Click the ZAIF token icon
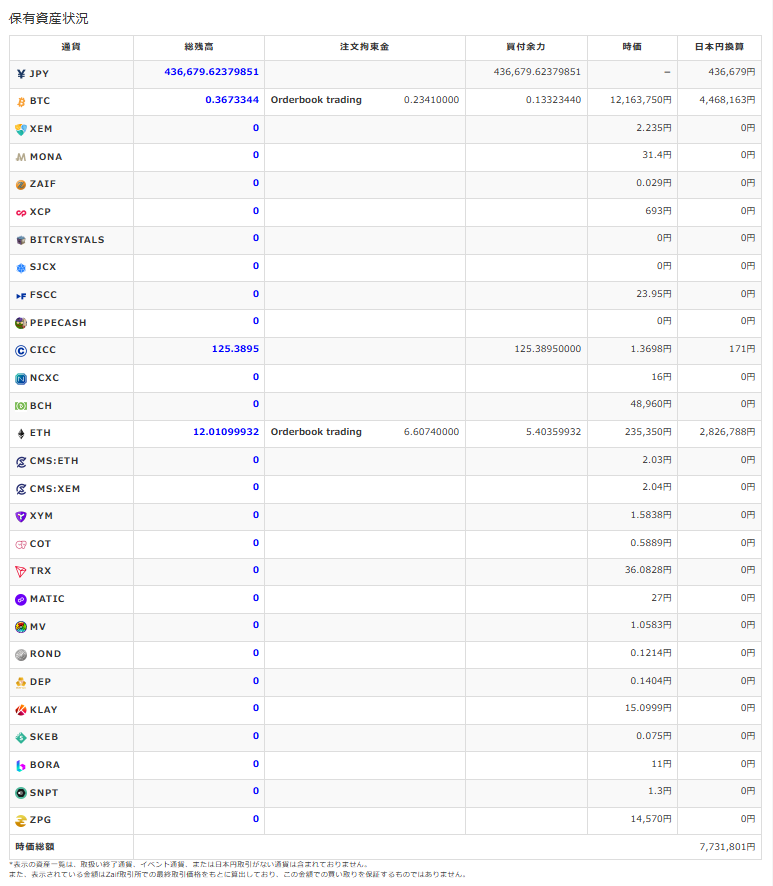 tap(21, 185)
